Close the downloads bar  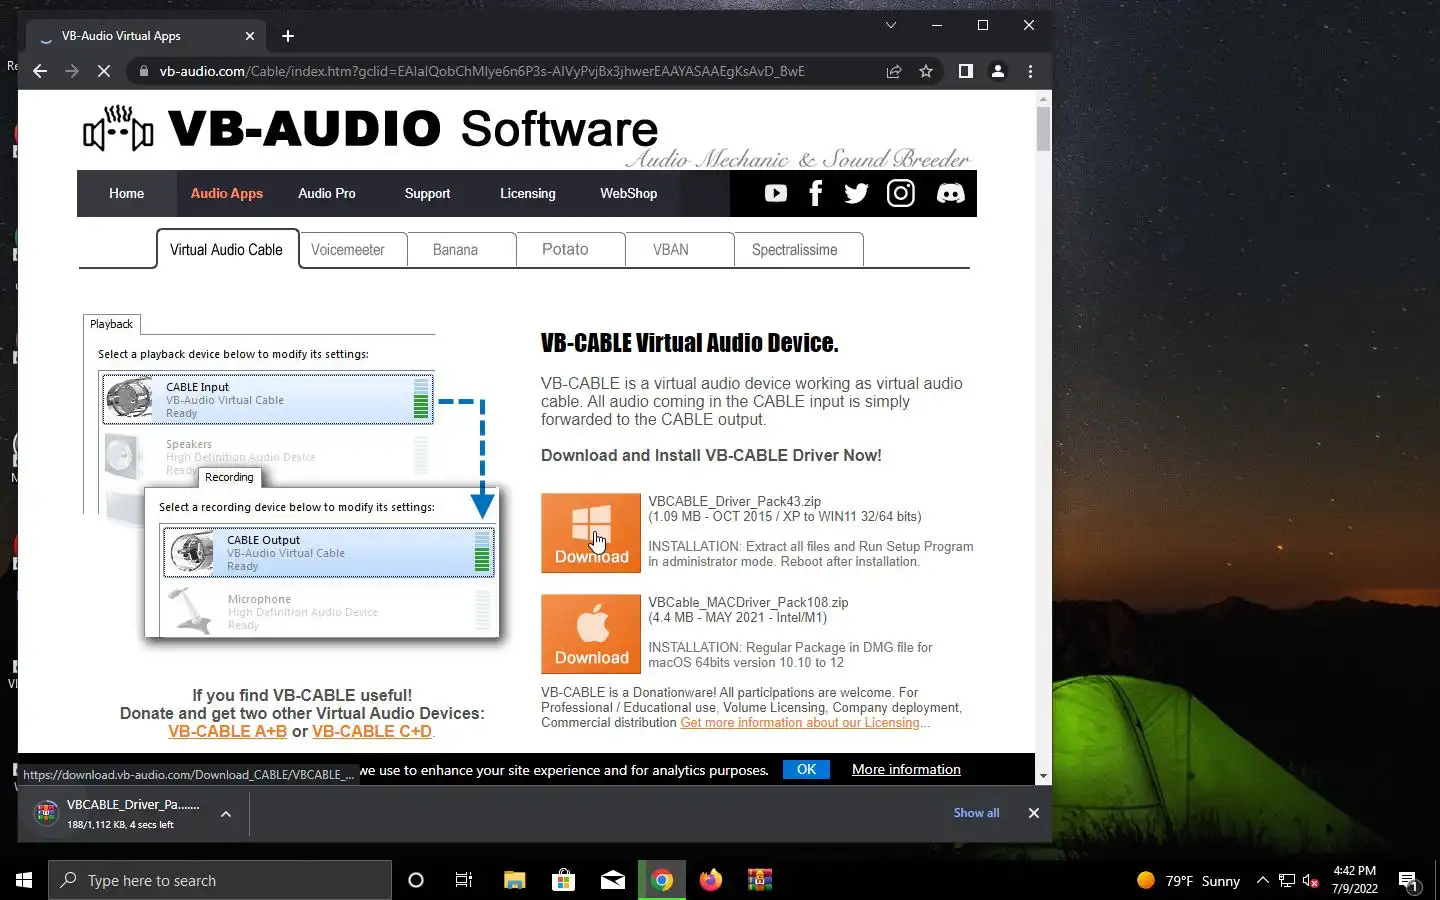[1034, 813]
